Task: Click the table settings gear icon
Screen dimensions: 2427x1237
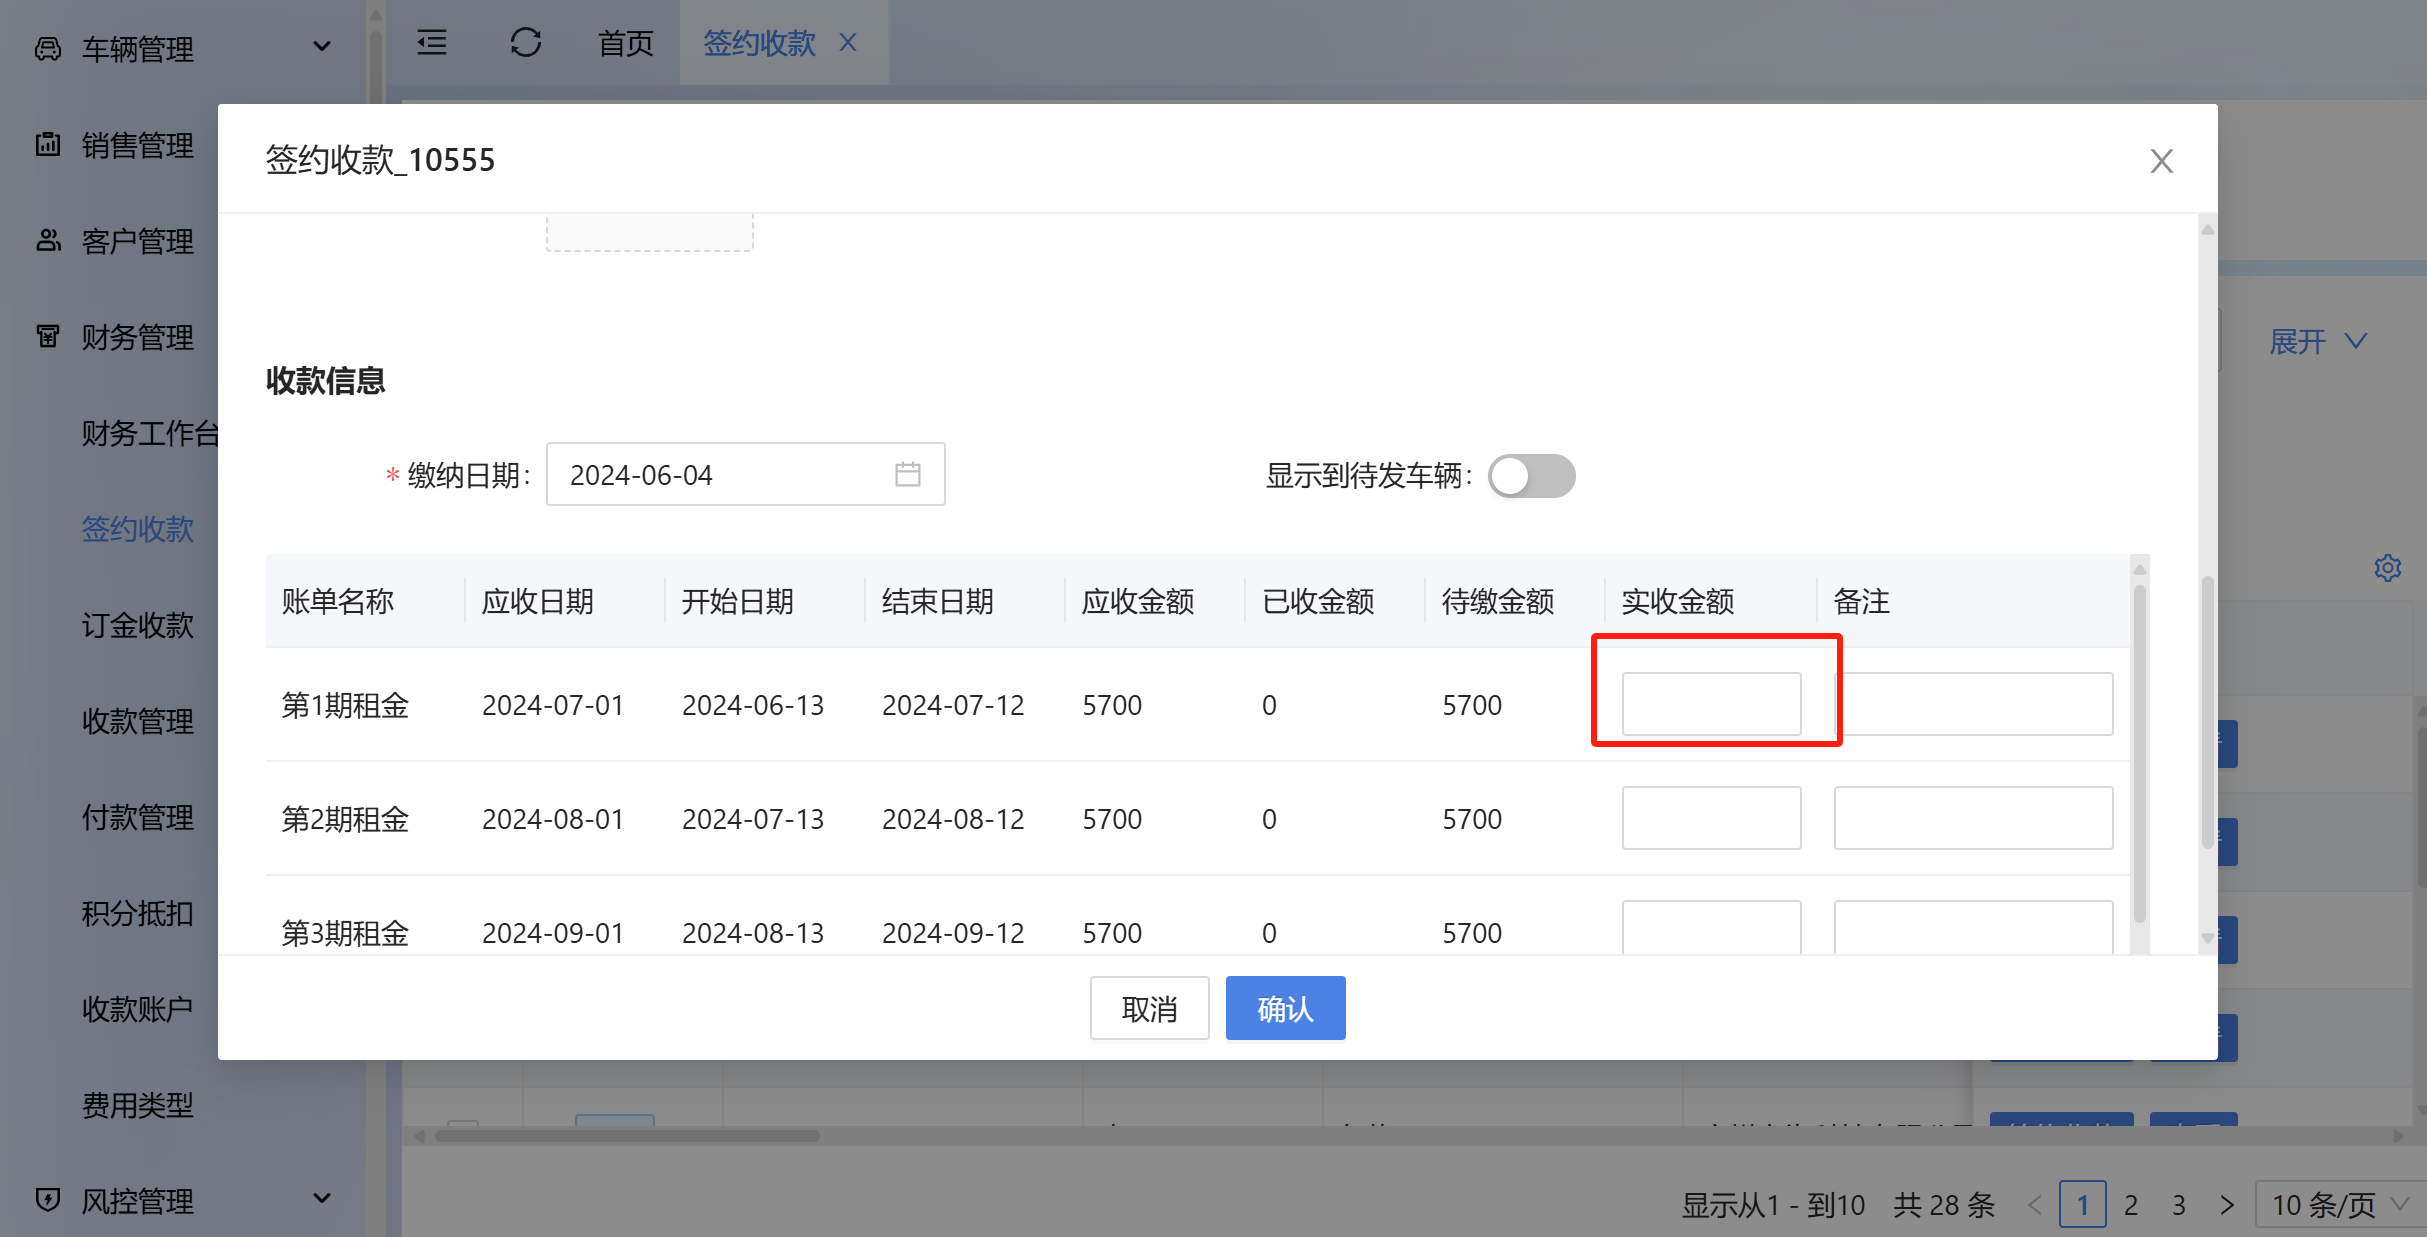Action: 2387,568
